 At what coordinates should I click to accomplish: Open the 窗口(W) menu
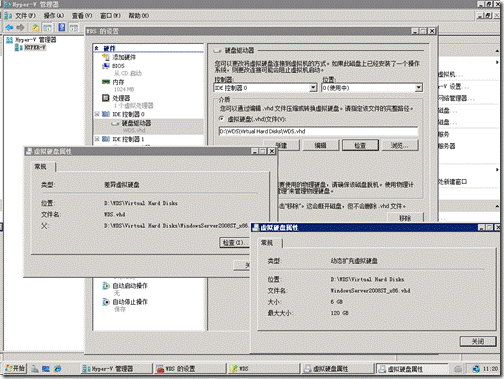tap(110, 16)
